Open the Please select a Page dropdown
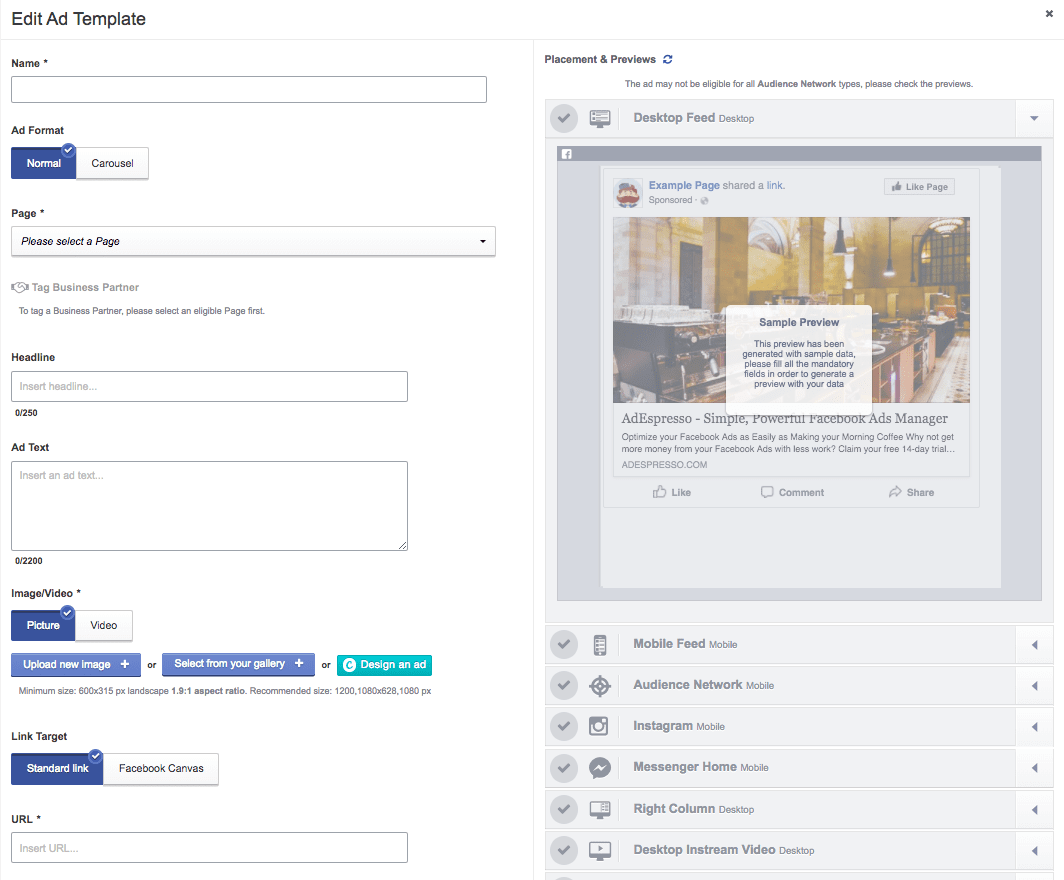The width and height of the screenshot is (1064, 880). click(x=253, y=241)
